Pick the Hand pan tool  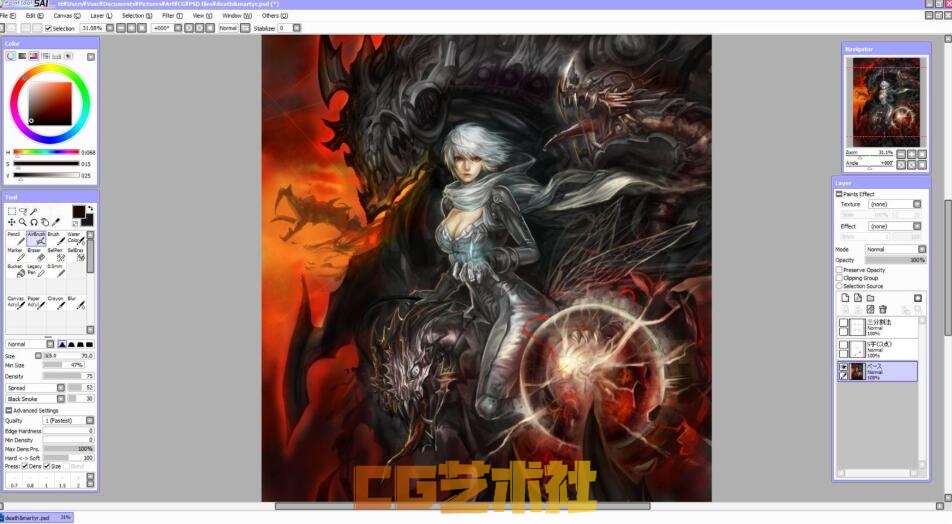point(45,222)
